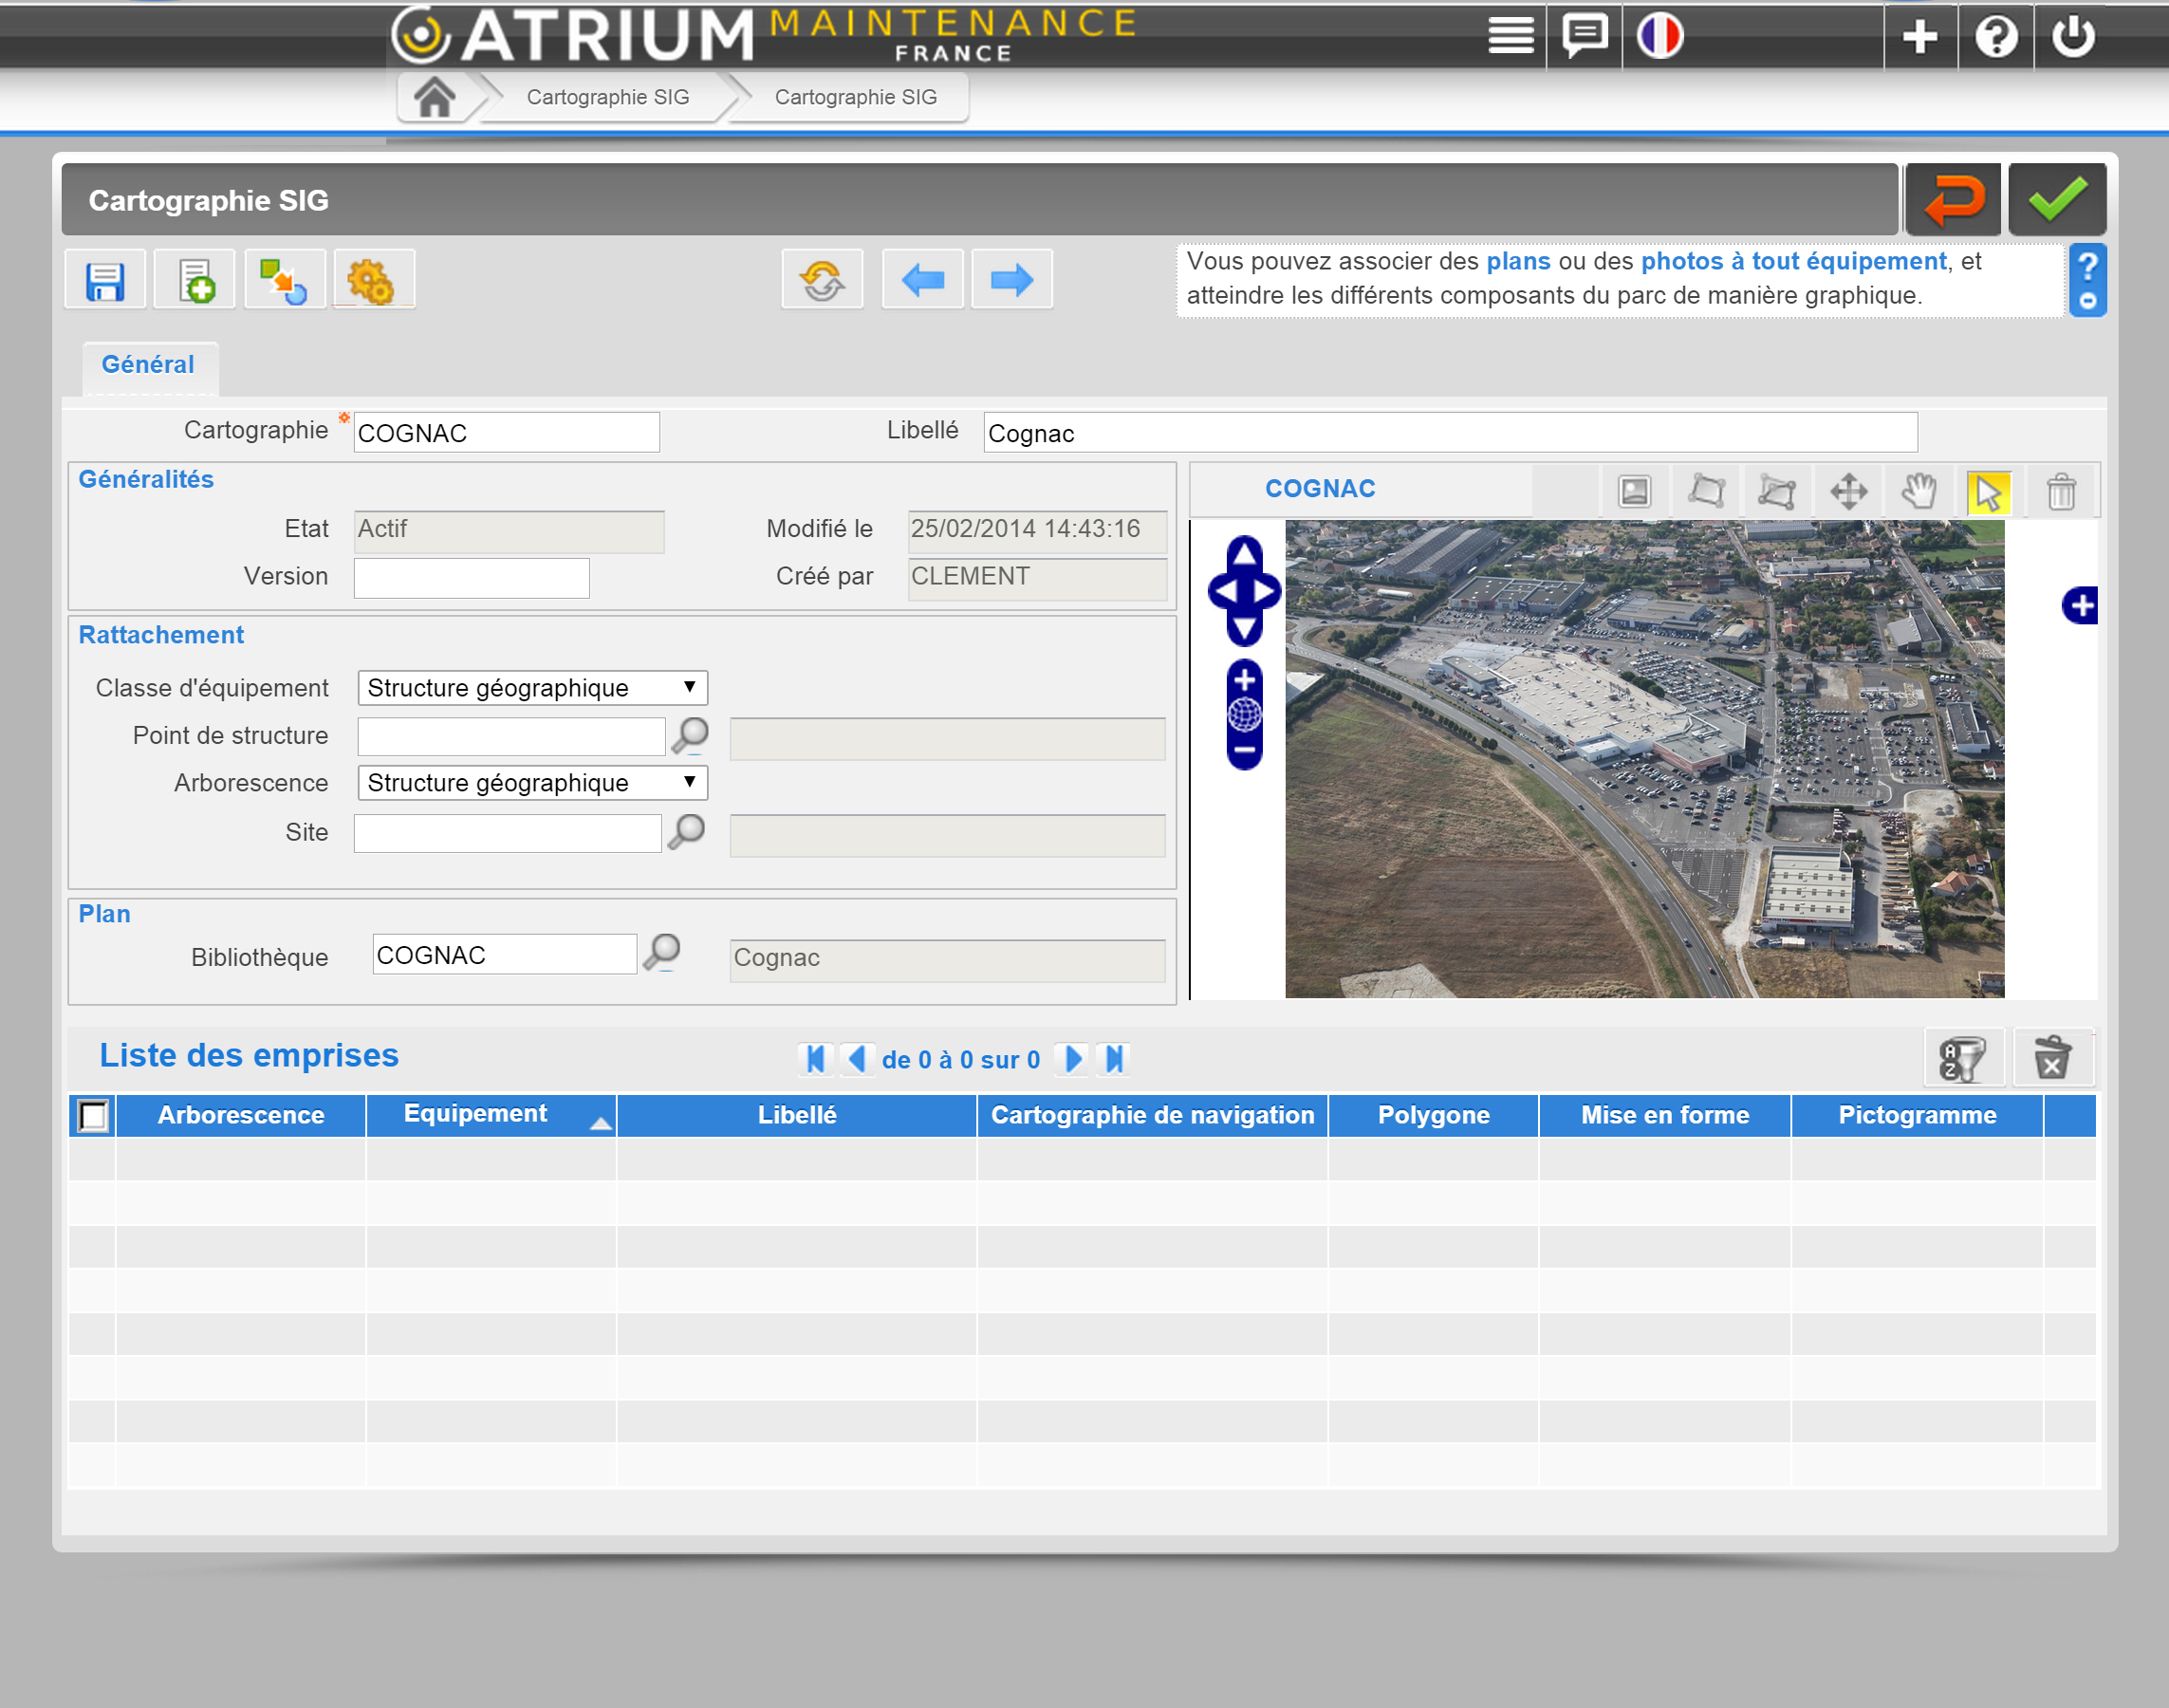Viewport: 2169px width, 1708px height.
Task: Open the Point de structure search magnifier
Action: [x=690, y=736]
